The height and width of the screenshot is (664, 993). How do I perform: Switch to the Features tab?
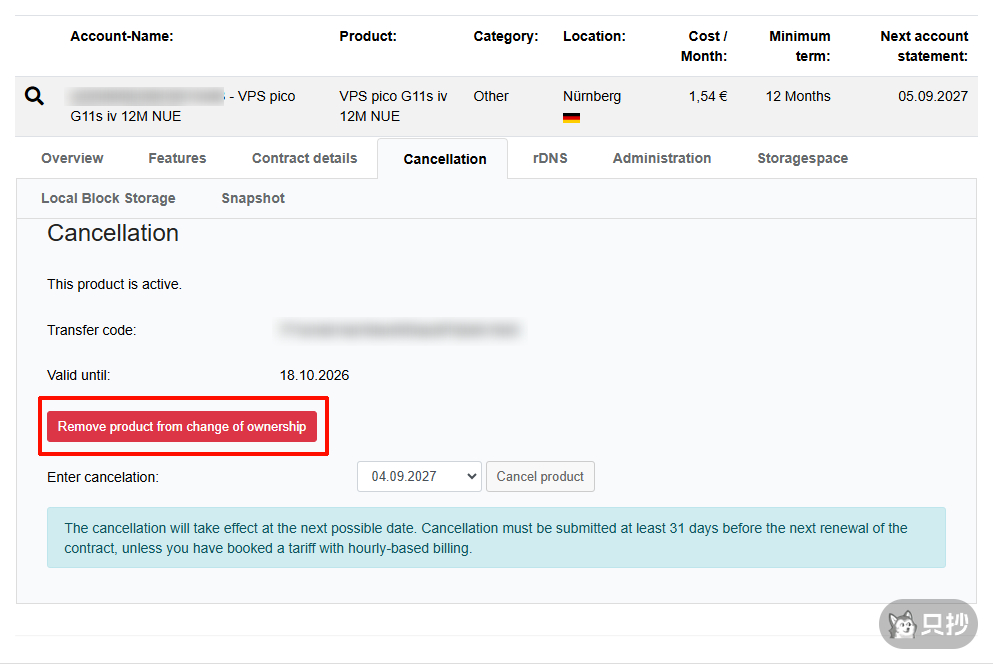[177, 158]
